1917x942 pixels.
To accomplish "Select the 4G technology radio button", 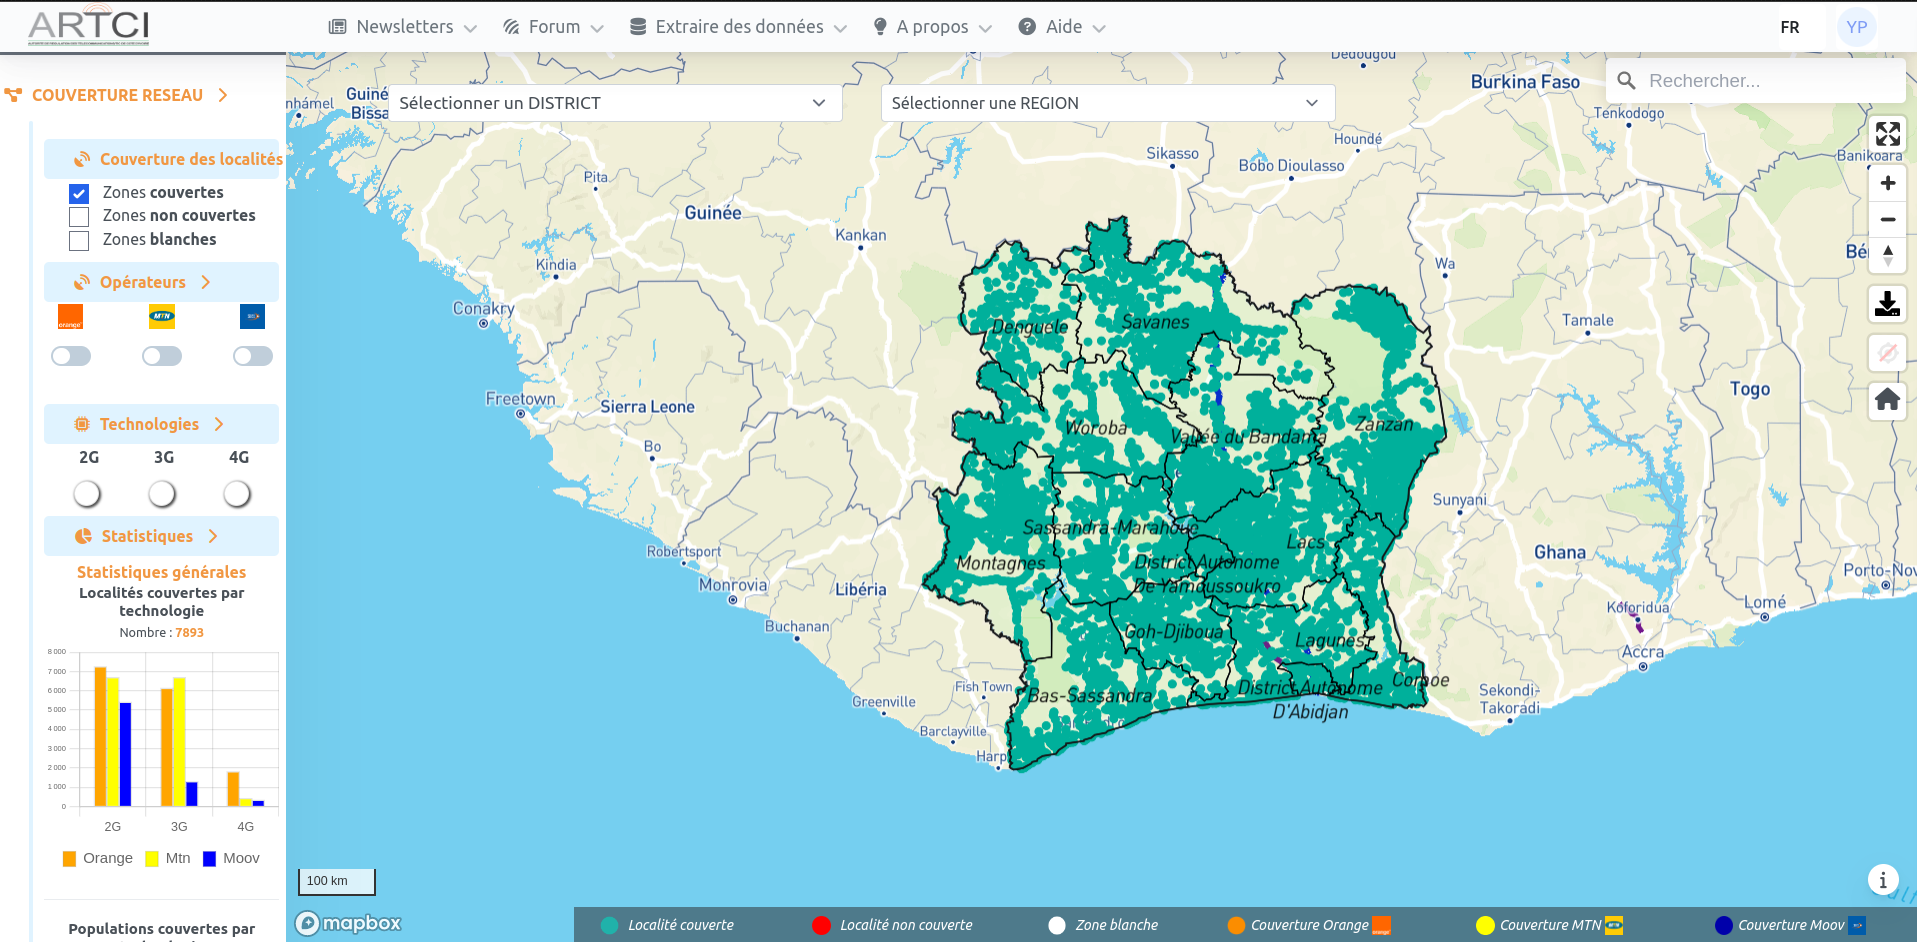I will (237, 493).
